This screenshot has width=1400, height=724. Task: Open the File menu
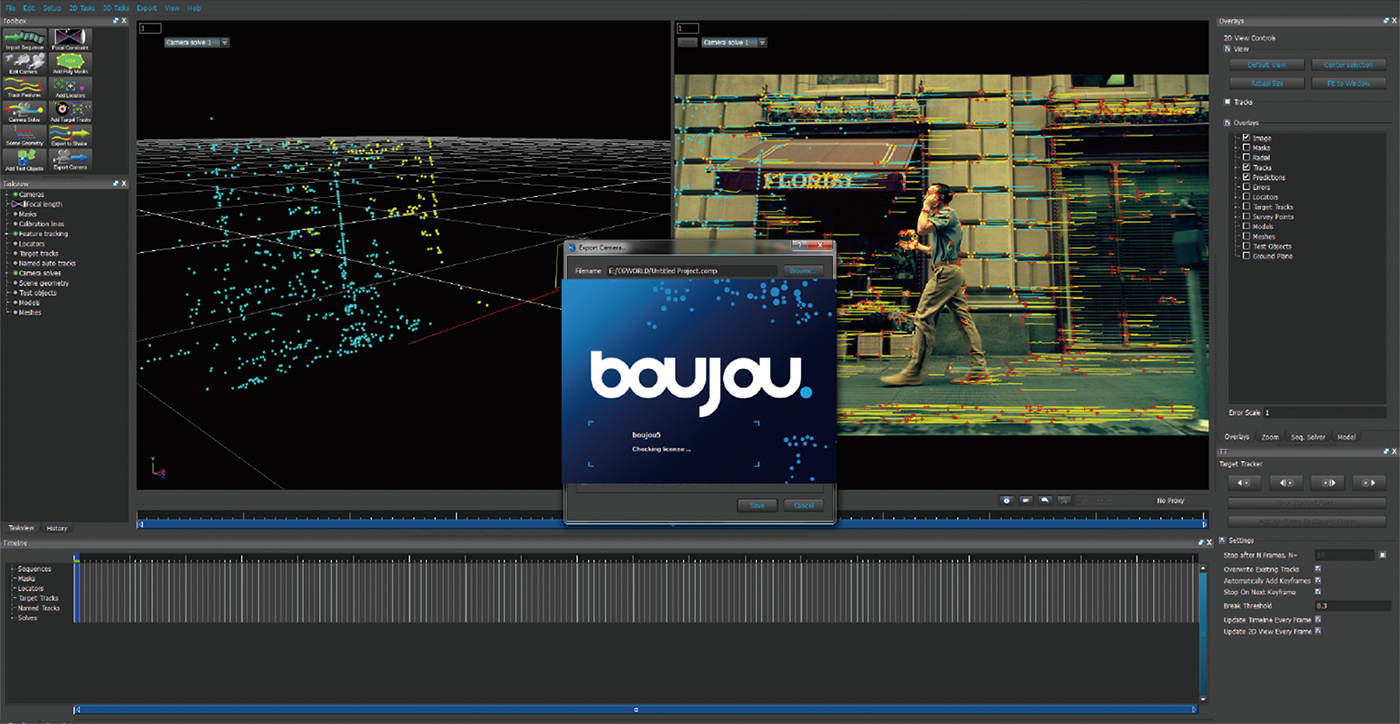[10, 7]
